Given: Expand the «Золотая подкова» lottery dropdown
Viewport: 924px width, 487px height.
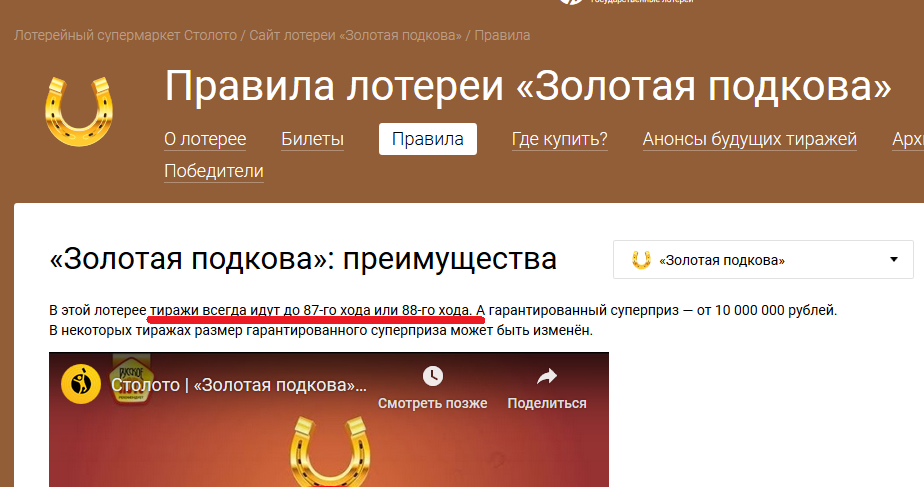Looking at the screenshot, I should [x=762, y=260].
